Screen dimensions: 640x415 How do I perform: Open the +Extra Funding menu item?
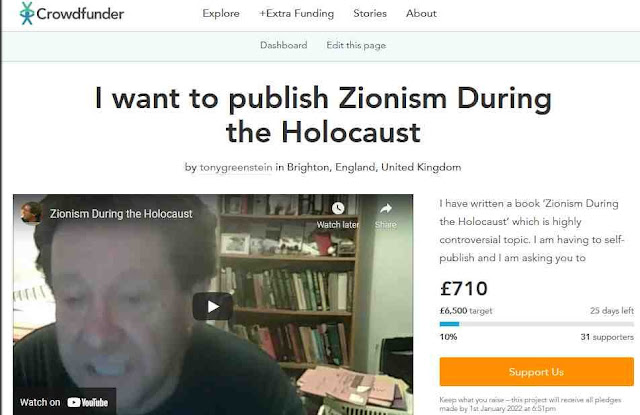[296, 13]
